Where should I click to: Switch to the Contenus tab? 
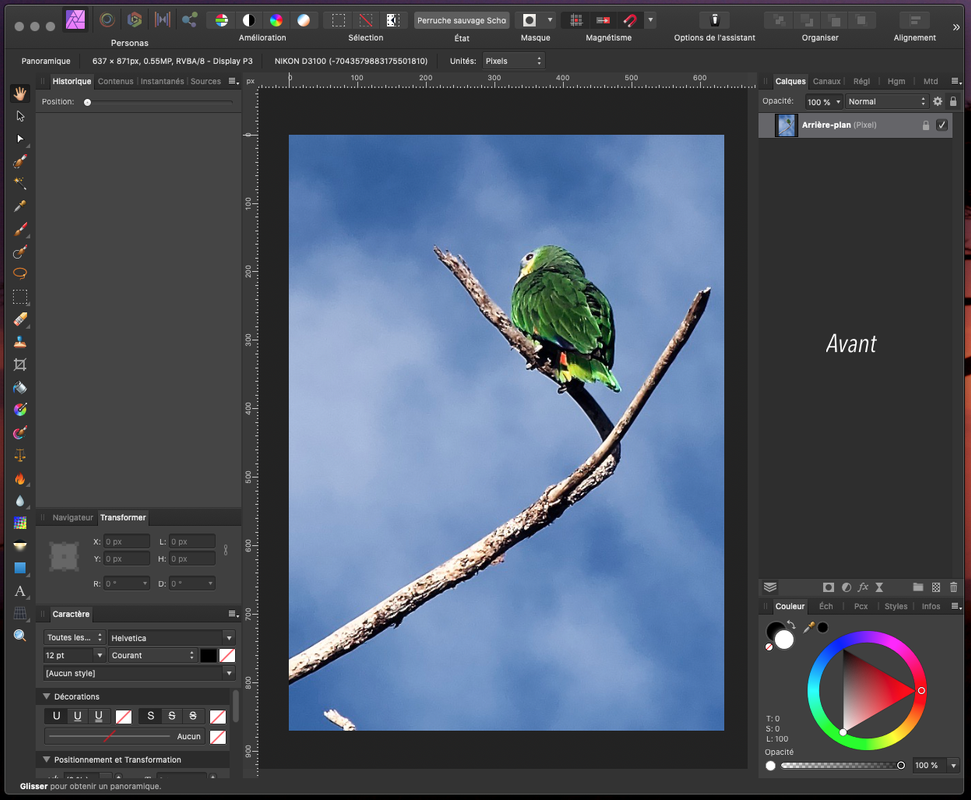tap(115, 81)
